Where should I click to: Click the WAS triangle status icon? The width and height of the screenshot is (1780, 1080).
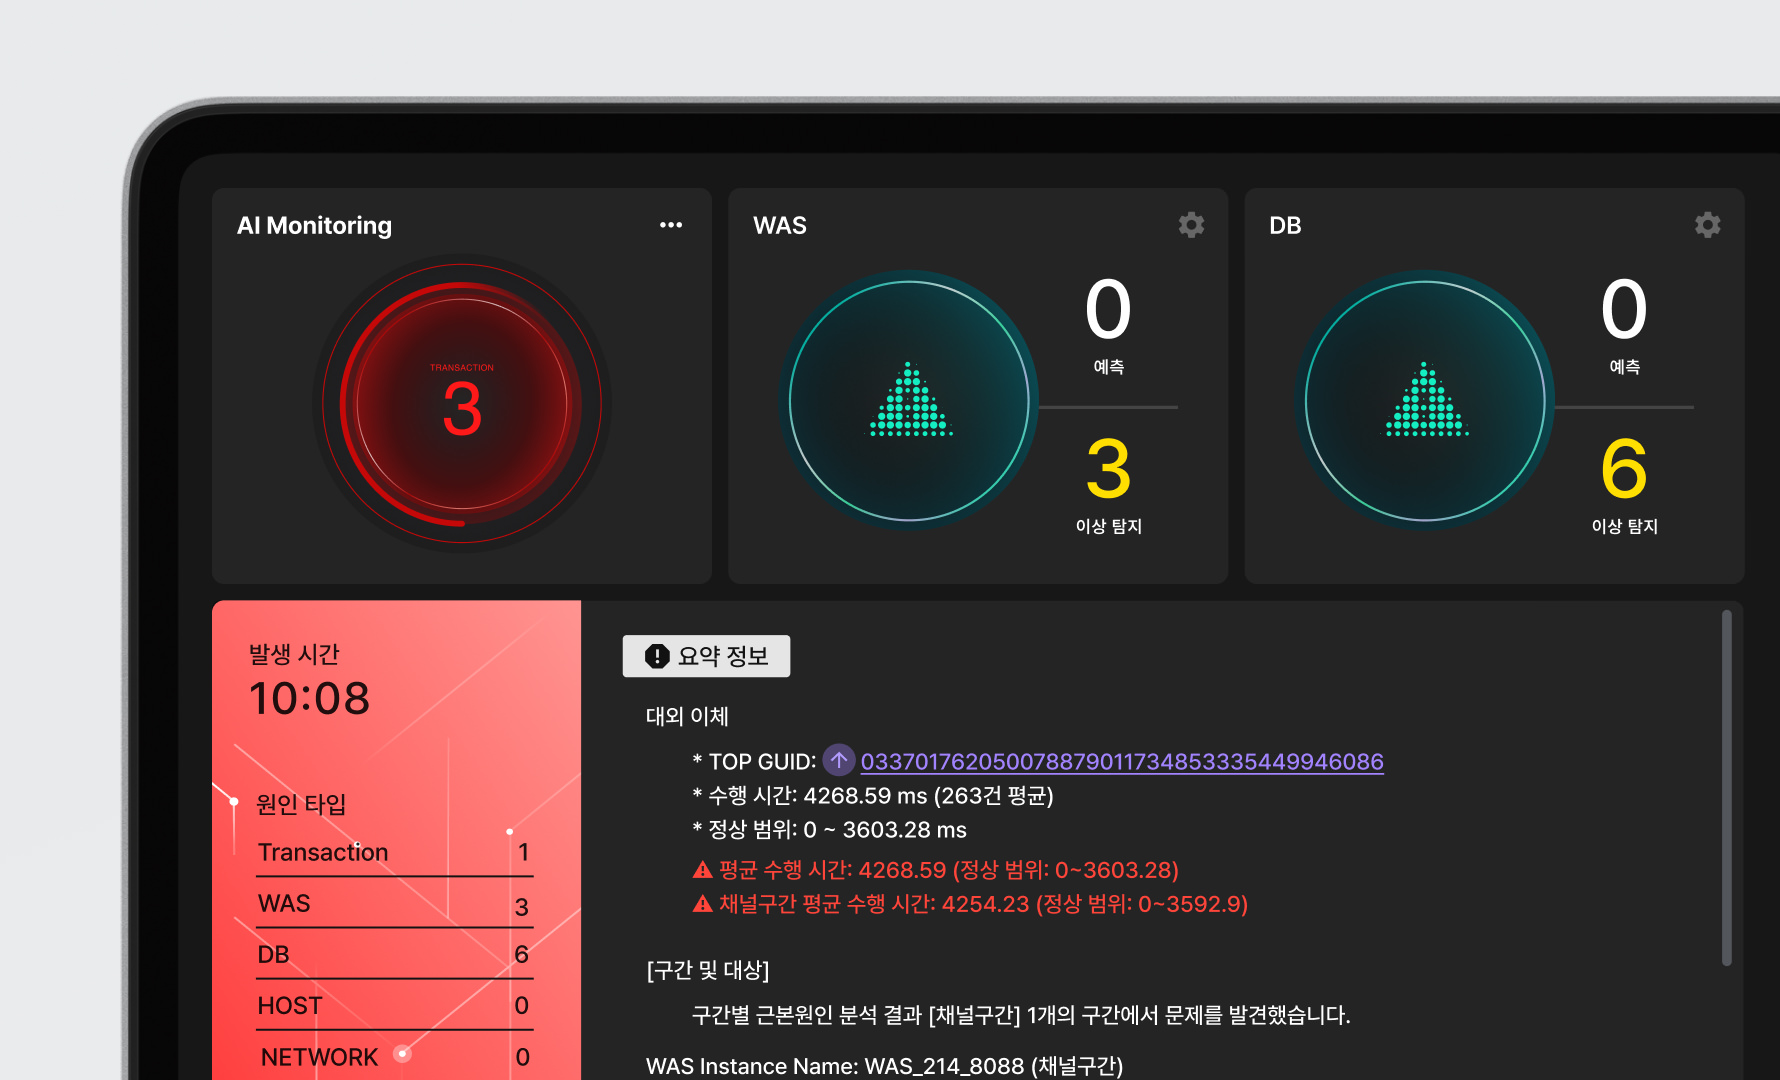(910, 402)
